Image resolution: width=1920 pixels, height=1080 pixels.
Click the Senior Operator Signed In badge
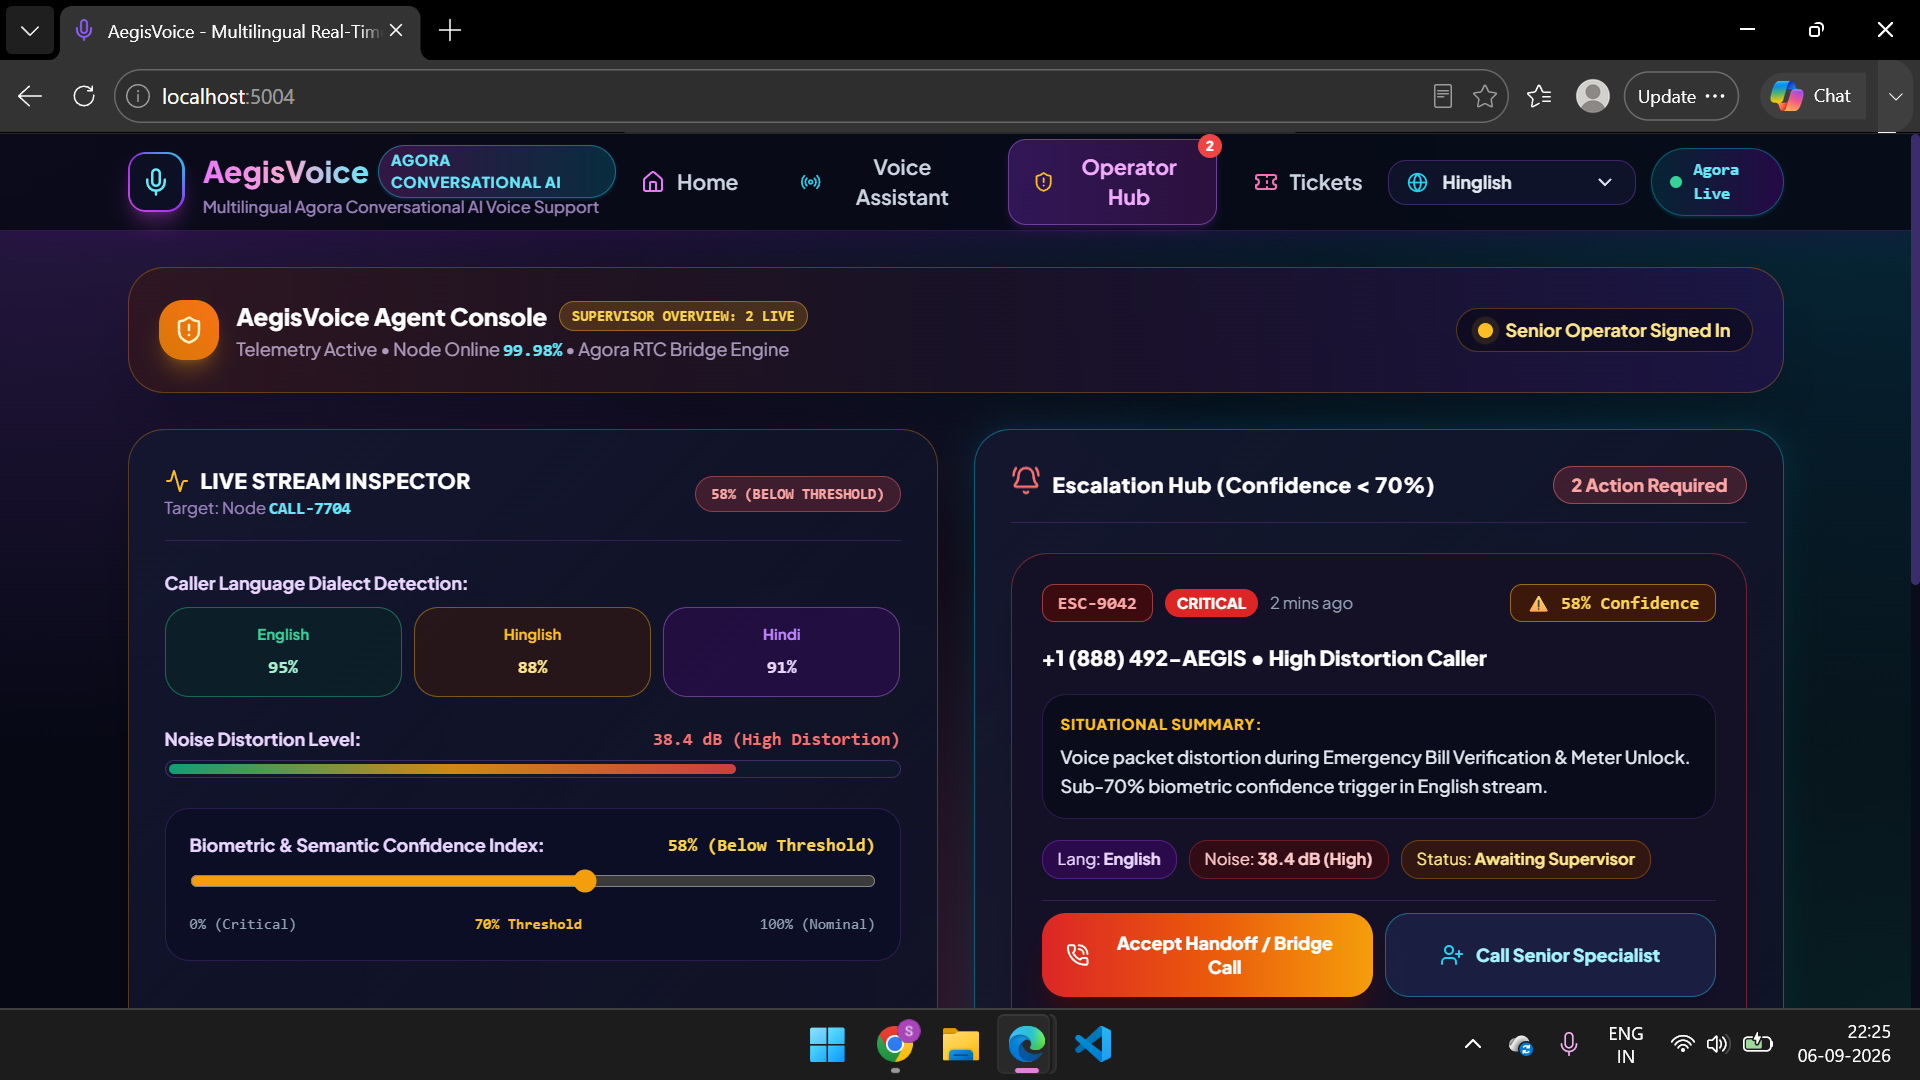[x=1604, y=330]
